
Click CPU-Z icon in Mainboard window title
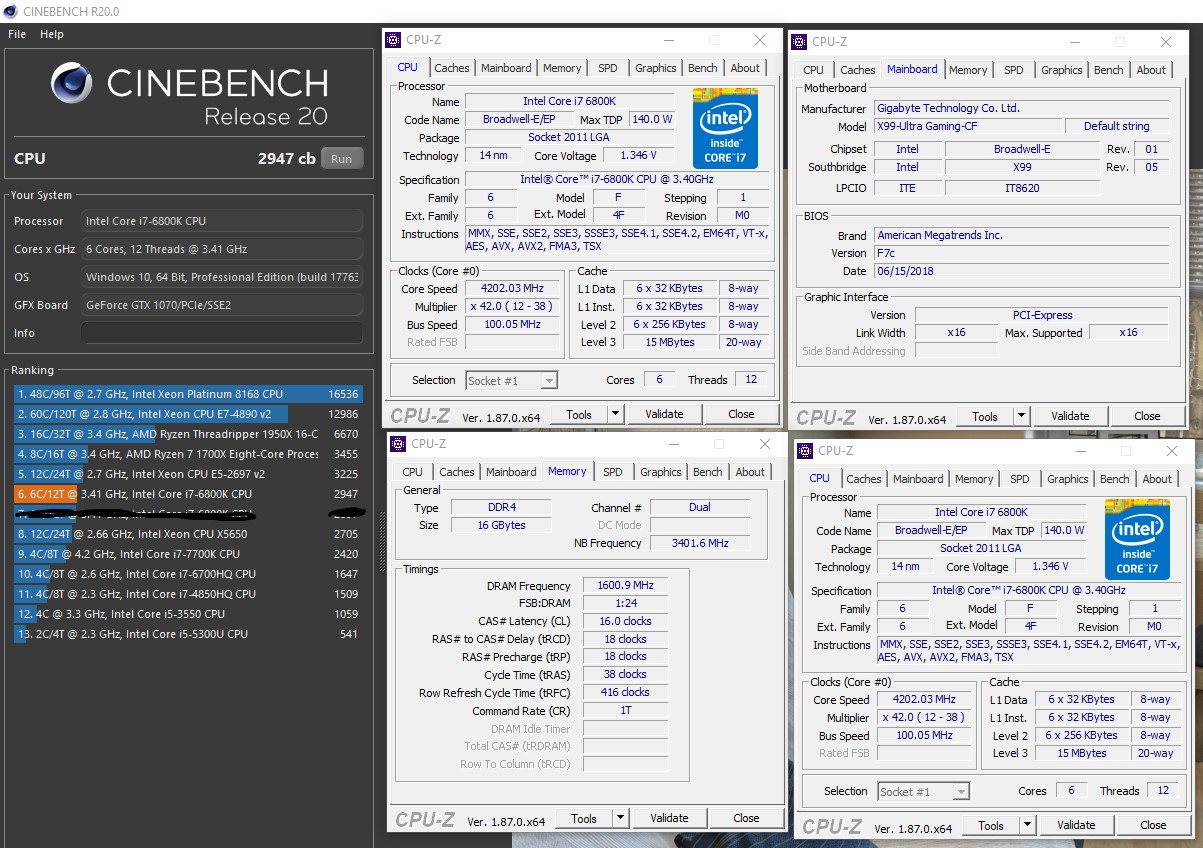point(799,42)
